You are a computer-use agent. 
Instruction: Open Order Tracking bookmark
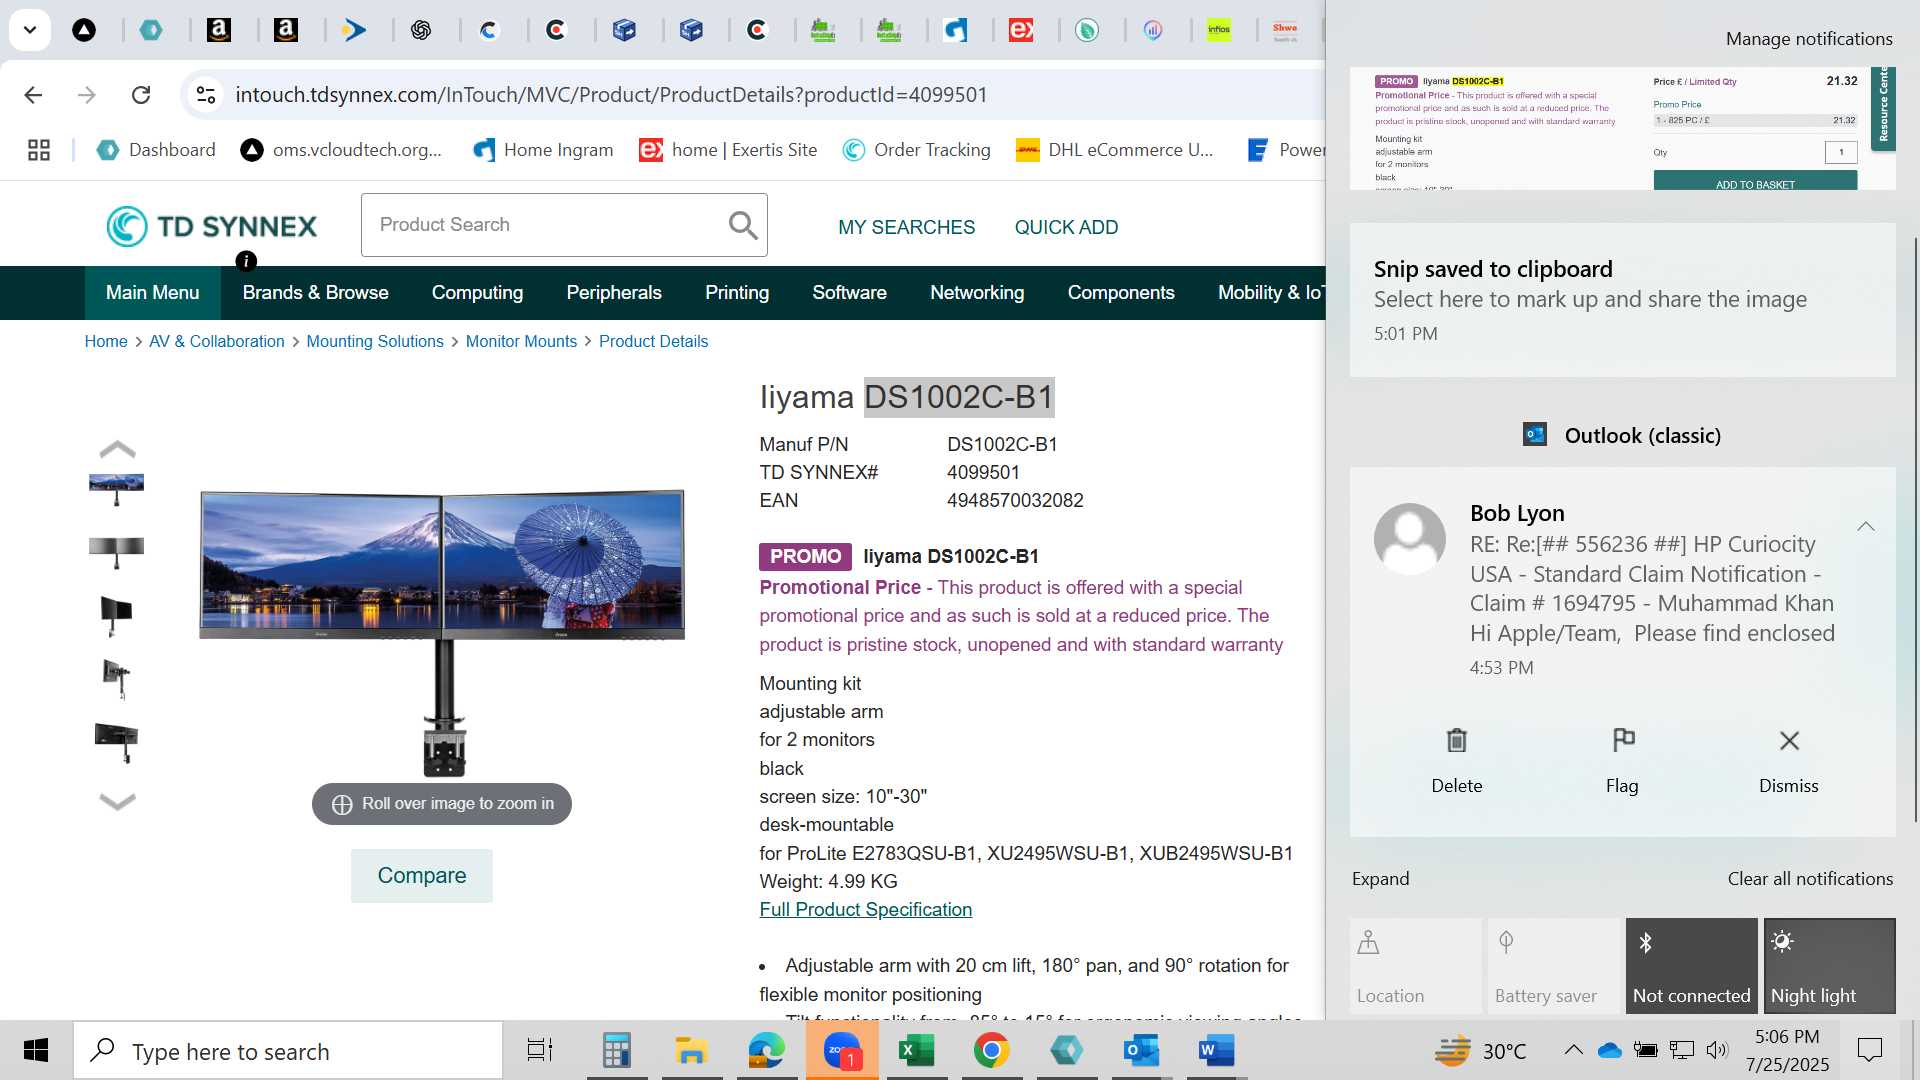click(x=916, y=150)
